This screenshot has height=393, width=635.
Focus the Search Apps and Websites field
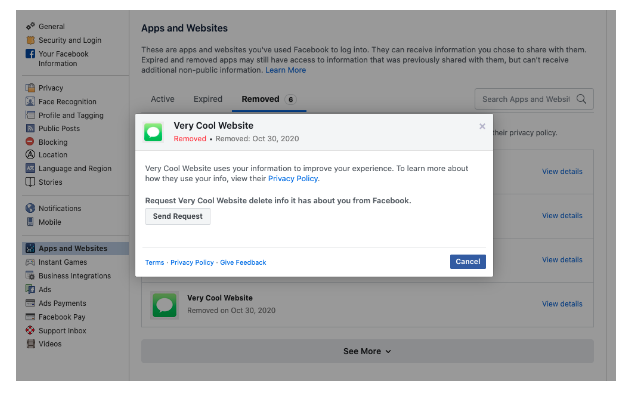pyautogui.click(x=534, y=99)
